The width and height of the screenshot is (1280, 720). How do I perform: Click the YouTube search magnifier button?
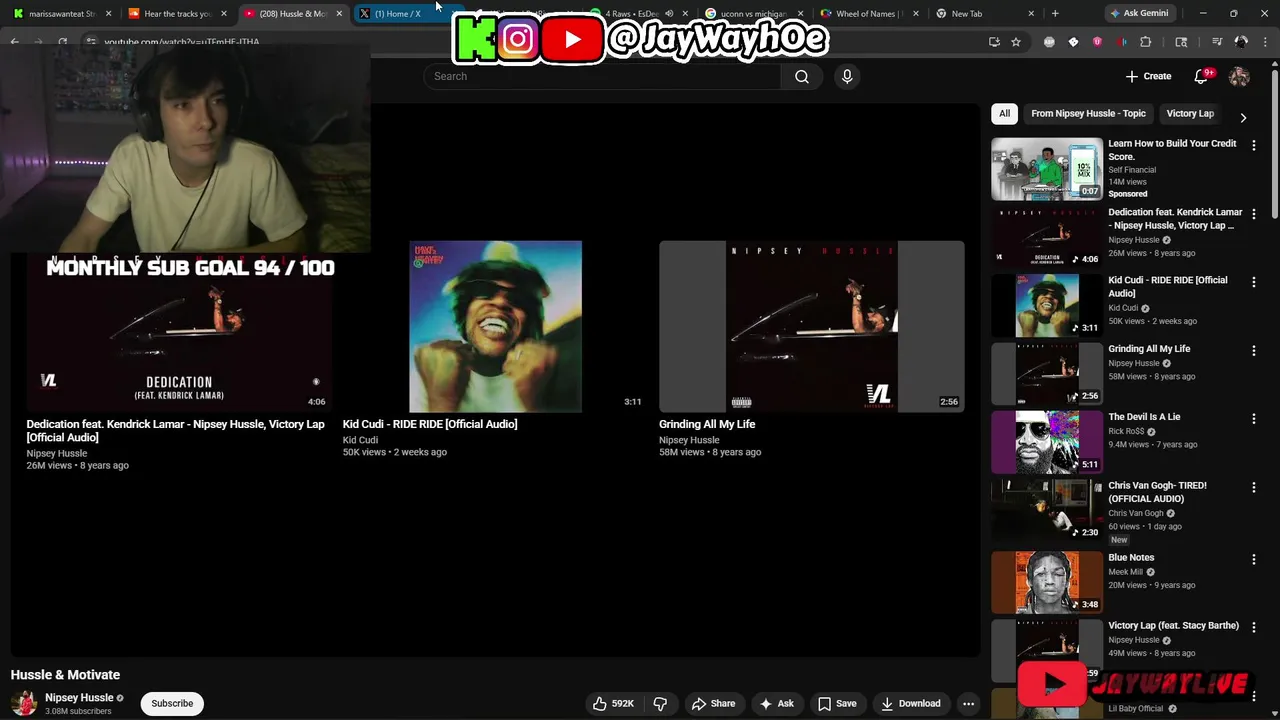coord(801,76)
